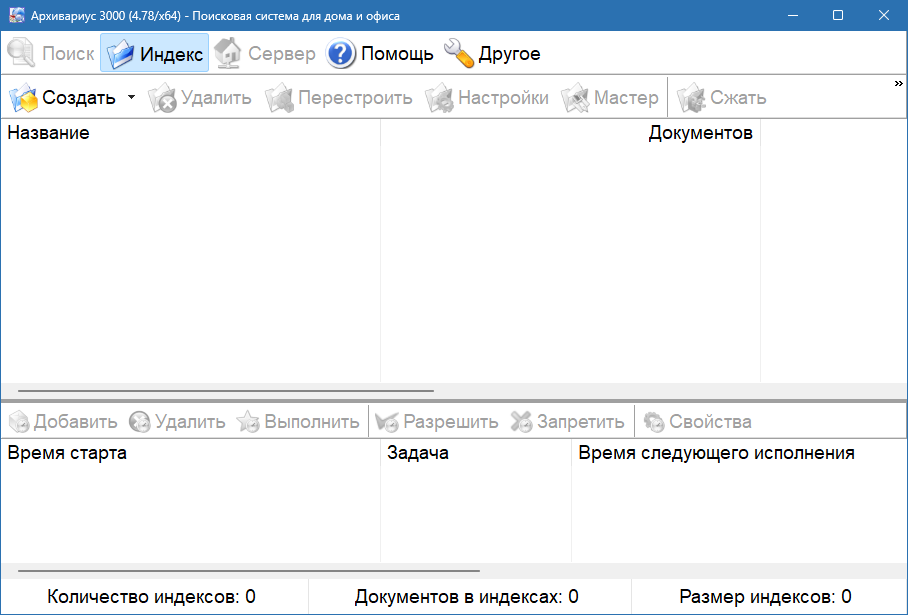Expand the Создать dropdown arrow
Screen dimensions: 908x615
coord(131,97)
